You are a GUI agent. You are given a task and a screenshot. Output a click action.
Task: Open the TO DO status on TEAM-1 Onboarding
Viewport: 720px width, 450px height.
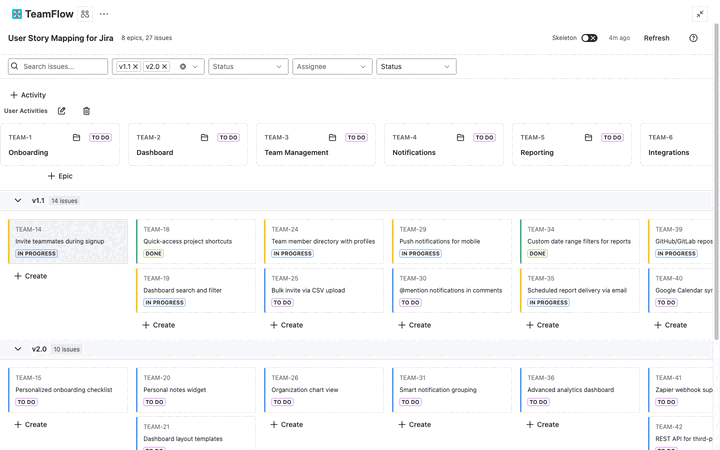click(101, 137)
